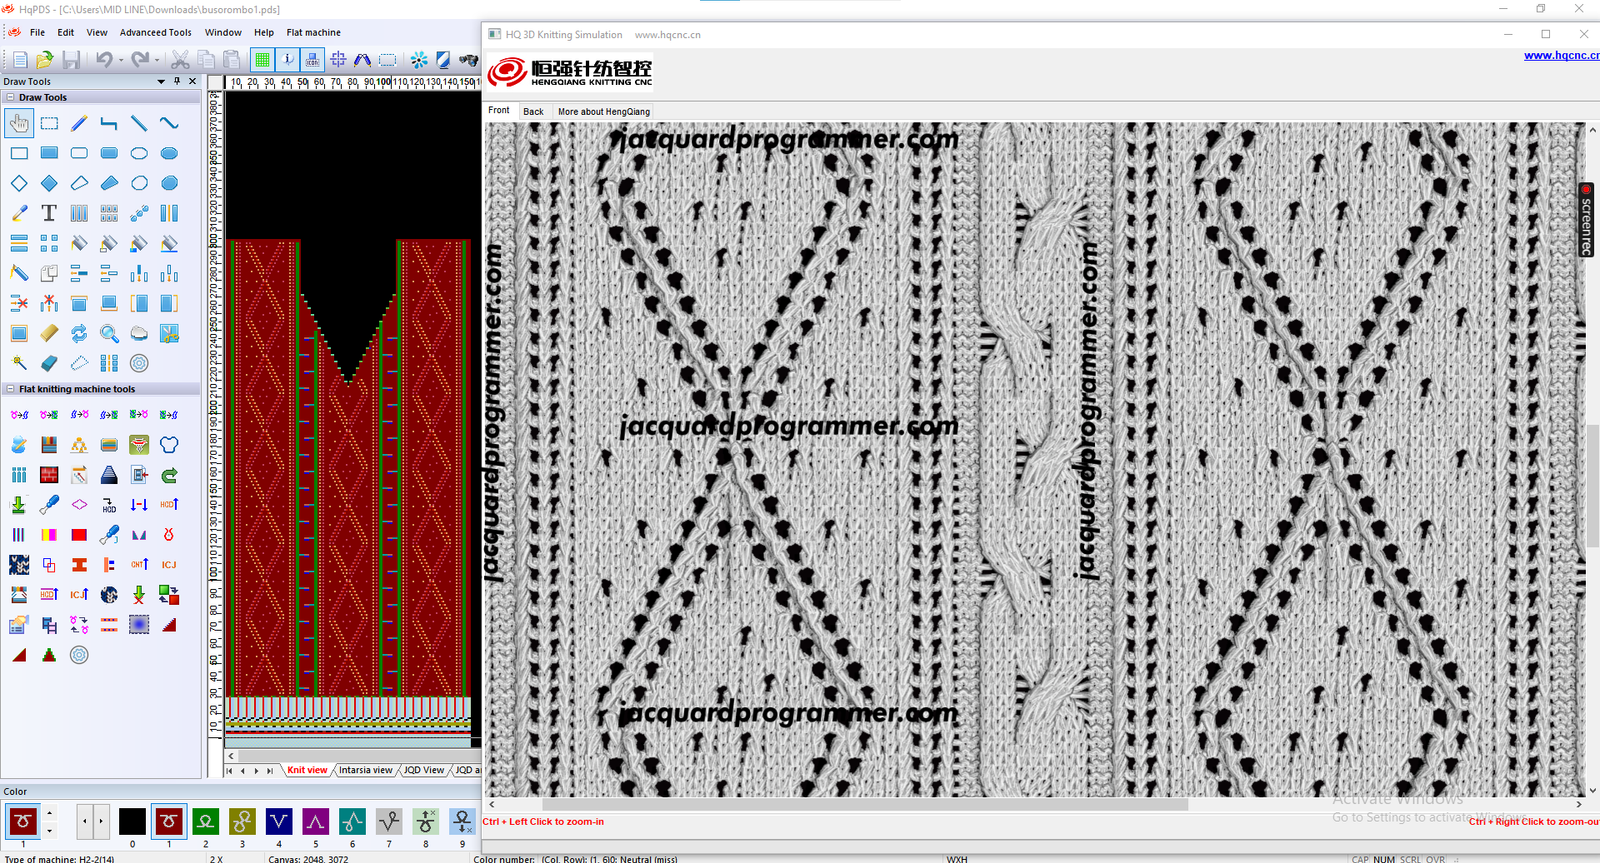Select the Pencil draw tool
1600x863 pixels.
79,123
